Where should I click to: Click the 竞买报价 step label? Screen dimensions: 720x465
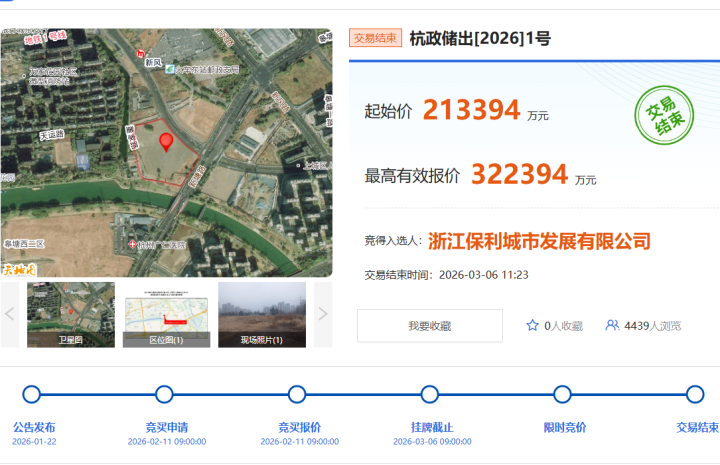(x=299, y=427)
